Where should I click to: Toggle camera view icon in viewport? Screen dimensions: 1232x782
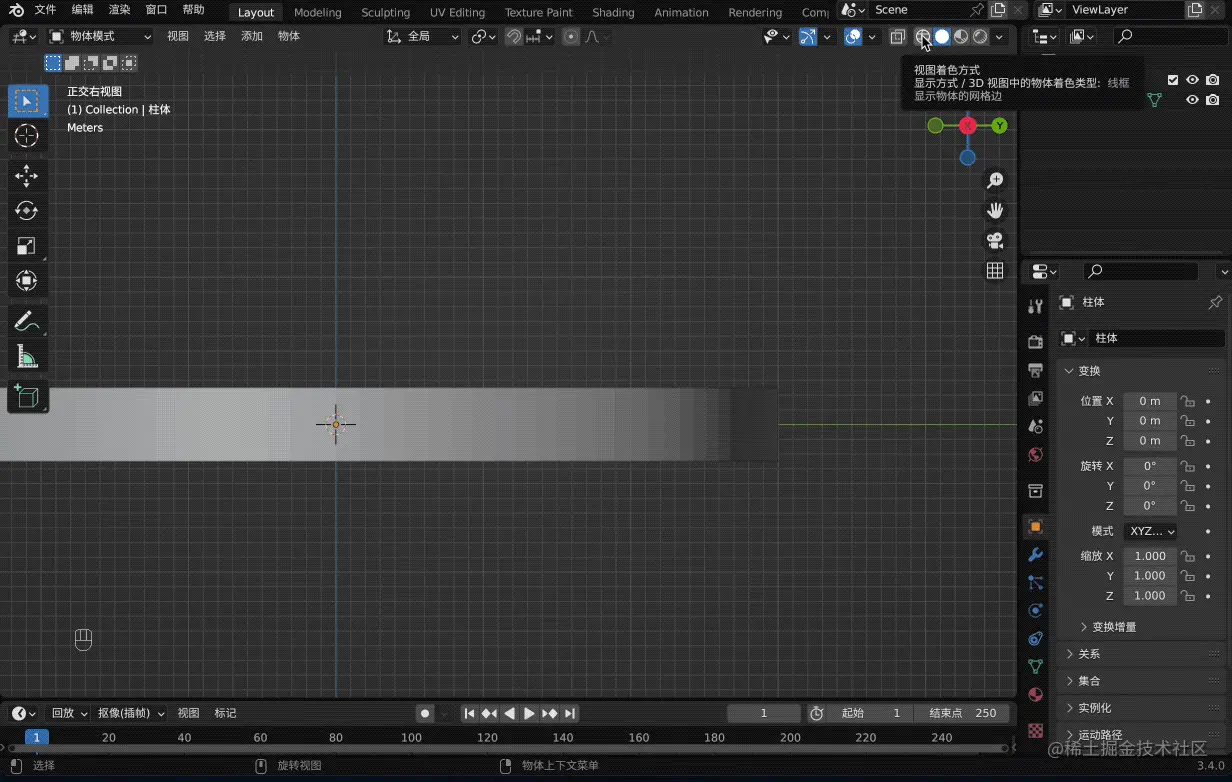point(995,240)
